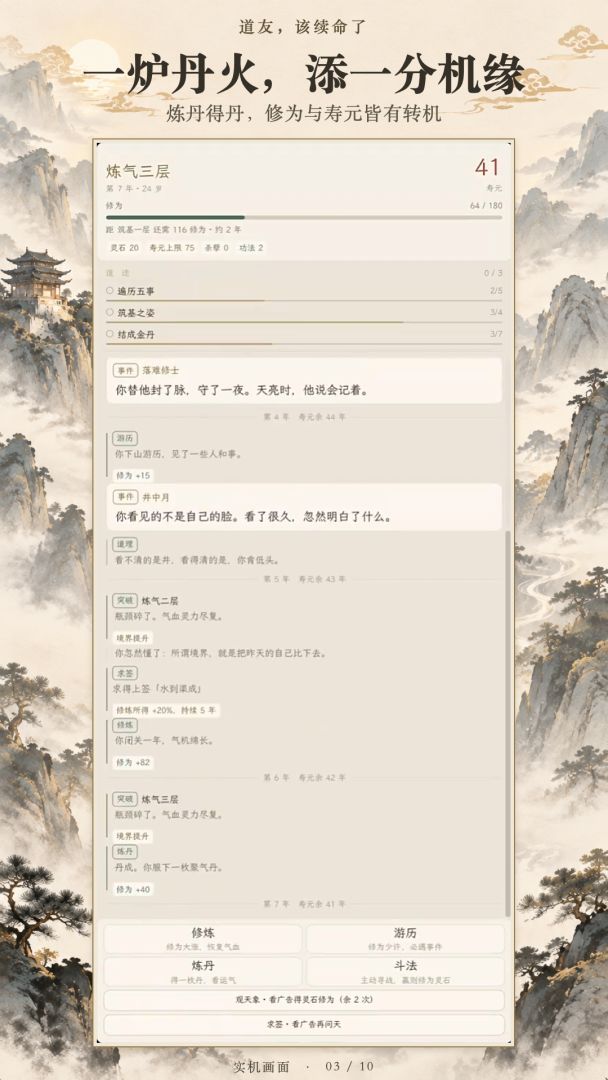Click the 道理 log tag
608x1080 pixels.
[125, 544]
